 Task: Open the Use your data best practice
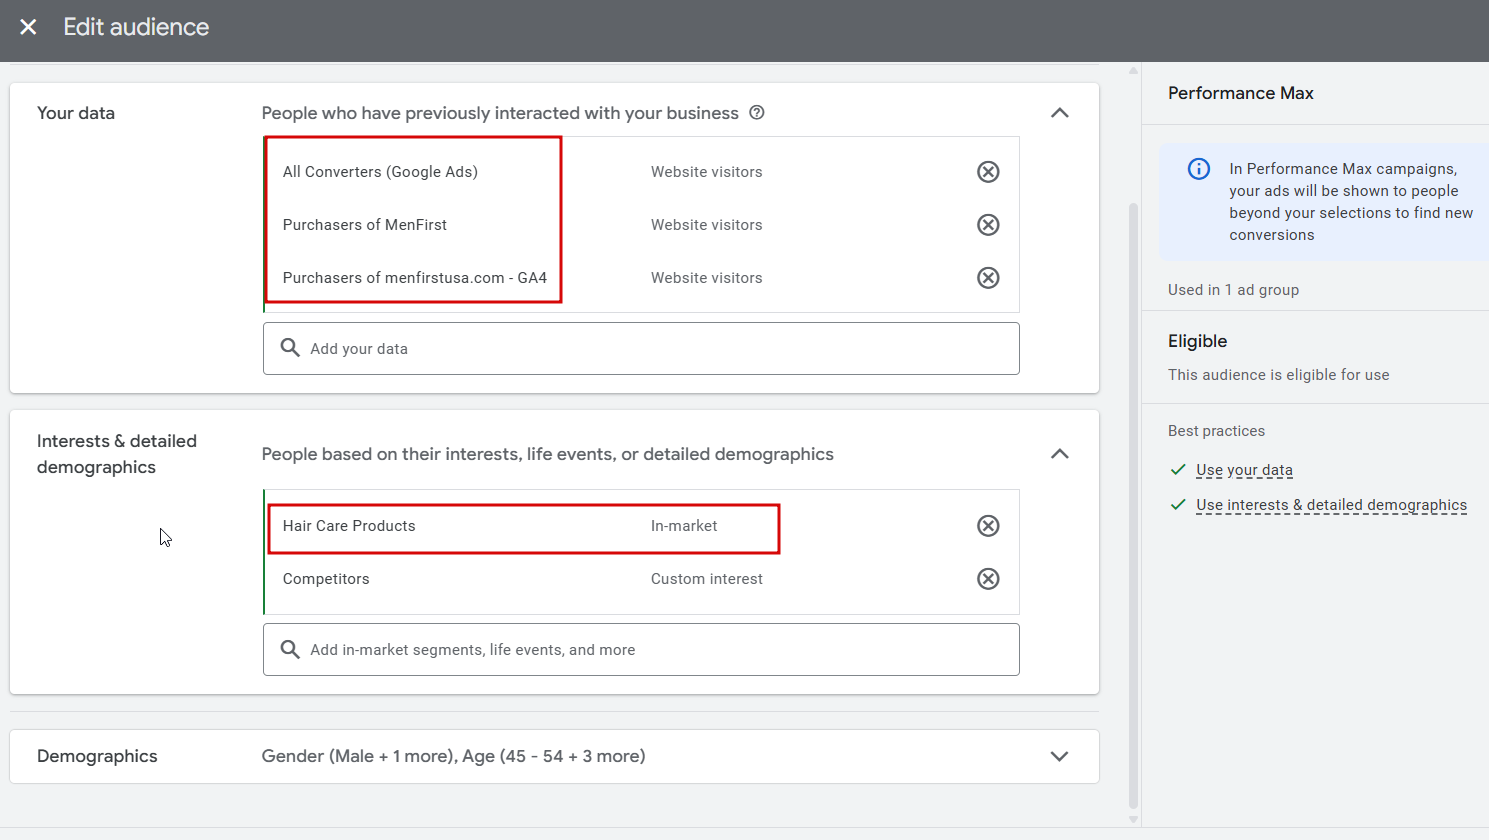pos(1244,470)
